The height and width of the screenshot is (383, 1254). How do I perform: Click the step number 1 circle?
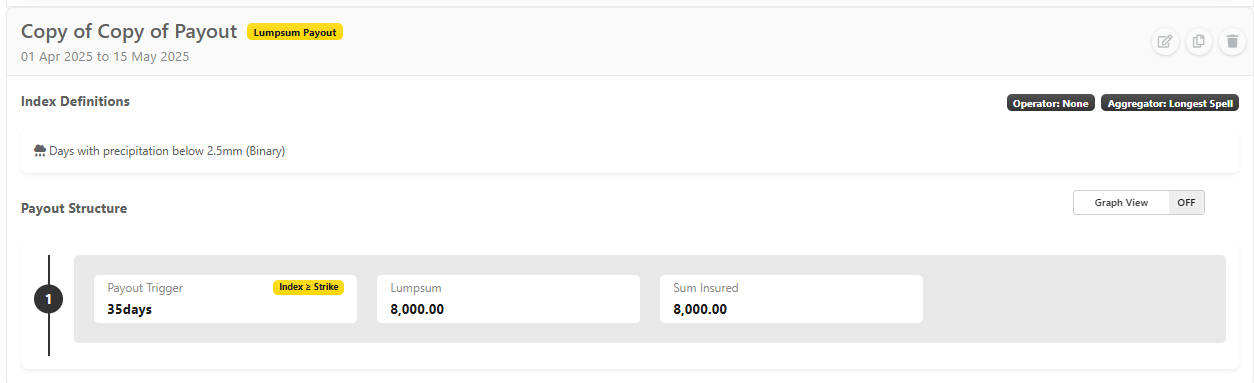pyautogui.click(x=49, y=299)
